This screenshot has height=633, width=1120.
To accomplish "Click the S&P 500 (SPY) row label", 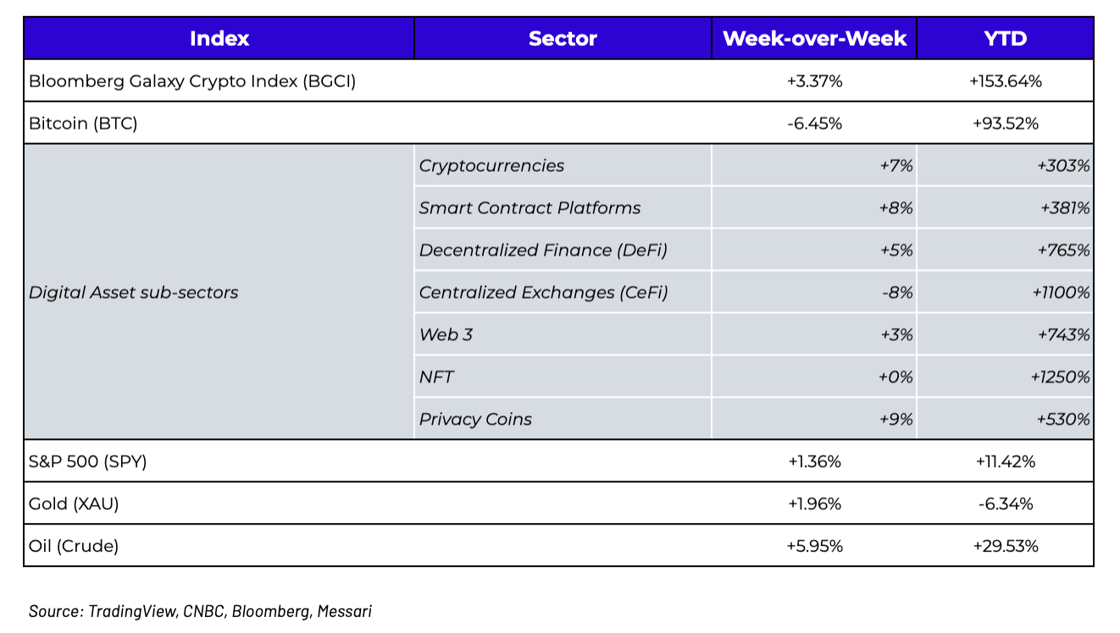I will (88, 462).
